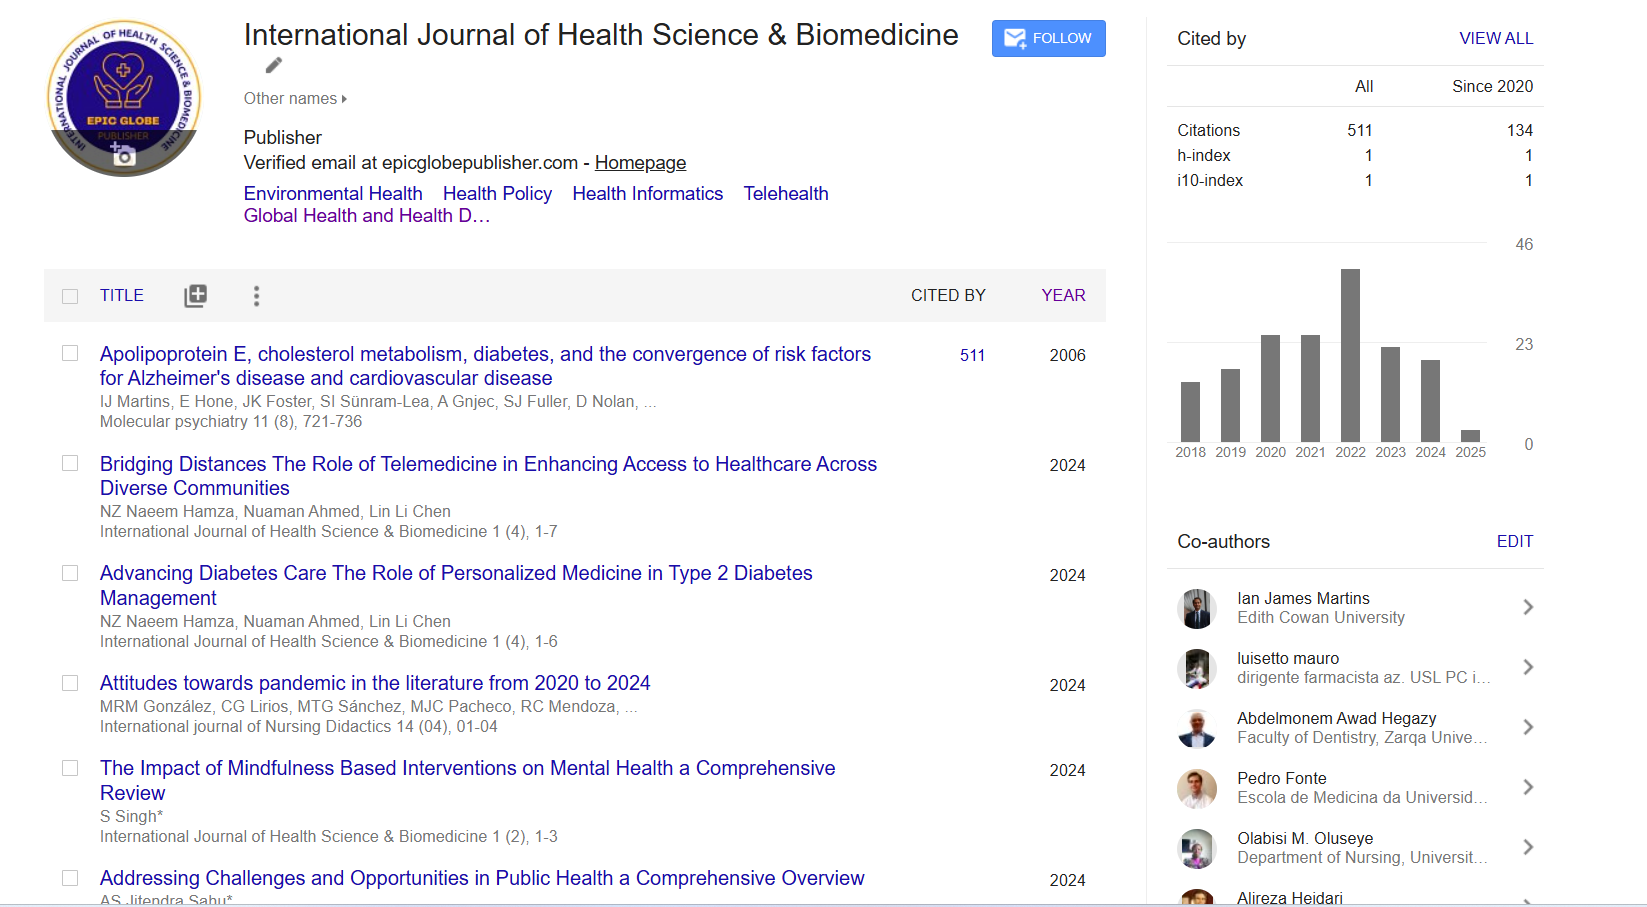Click the 2020 bar in citations chart
Screen dimensions: 1647x907
coord(1270,388)
